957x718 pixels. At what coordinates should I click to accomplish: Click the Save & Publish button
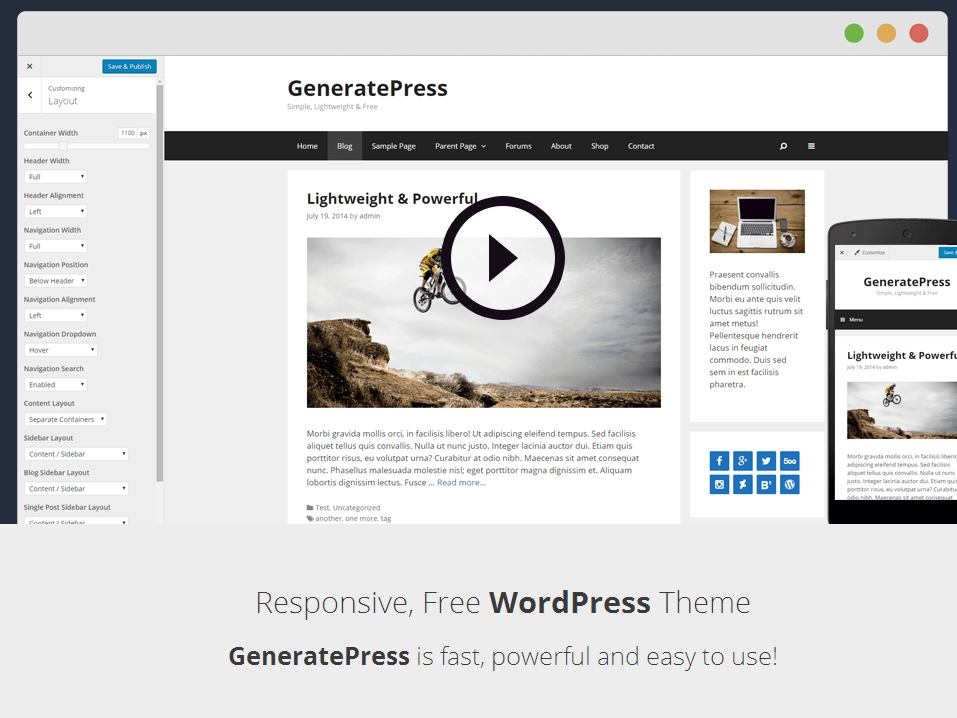pos(129,67)
